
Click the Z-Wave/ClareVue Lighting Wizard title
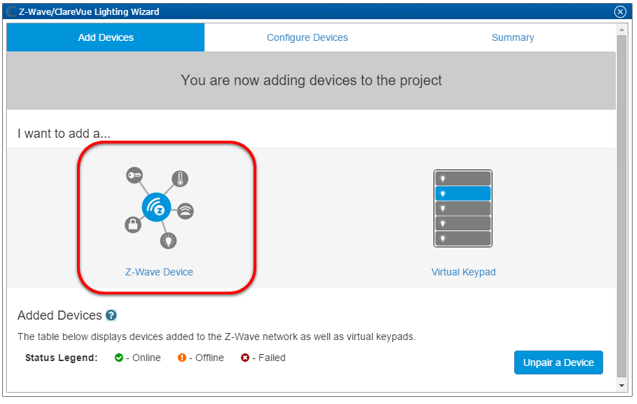pyautogui.click(x=89, y=12)
